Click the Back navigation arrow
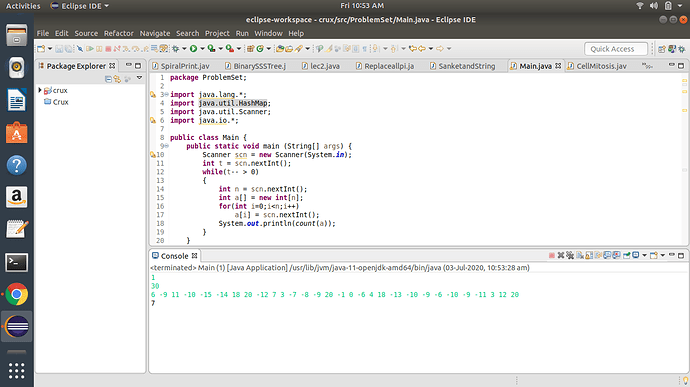Viewport: 690px width, 387px height. click(422, 48)
